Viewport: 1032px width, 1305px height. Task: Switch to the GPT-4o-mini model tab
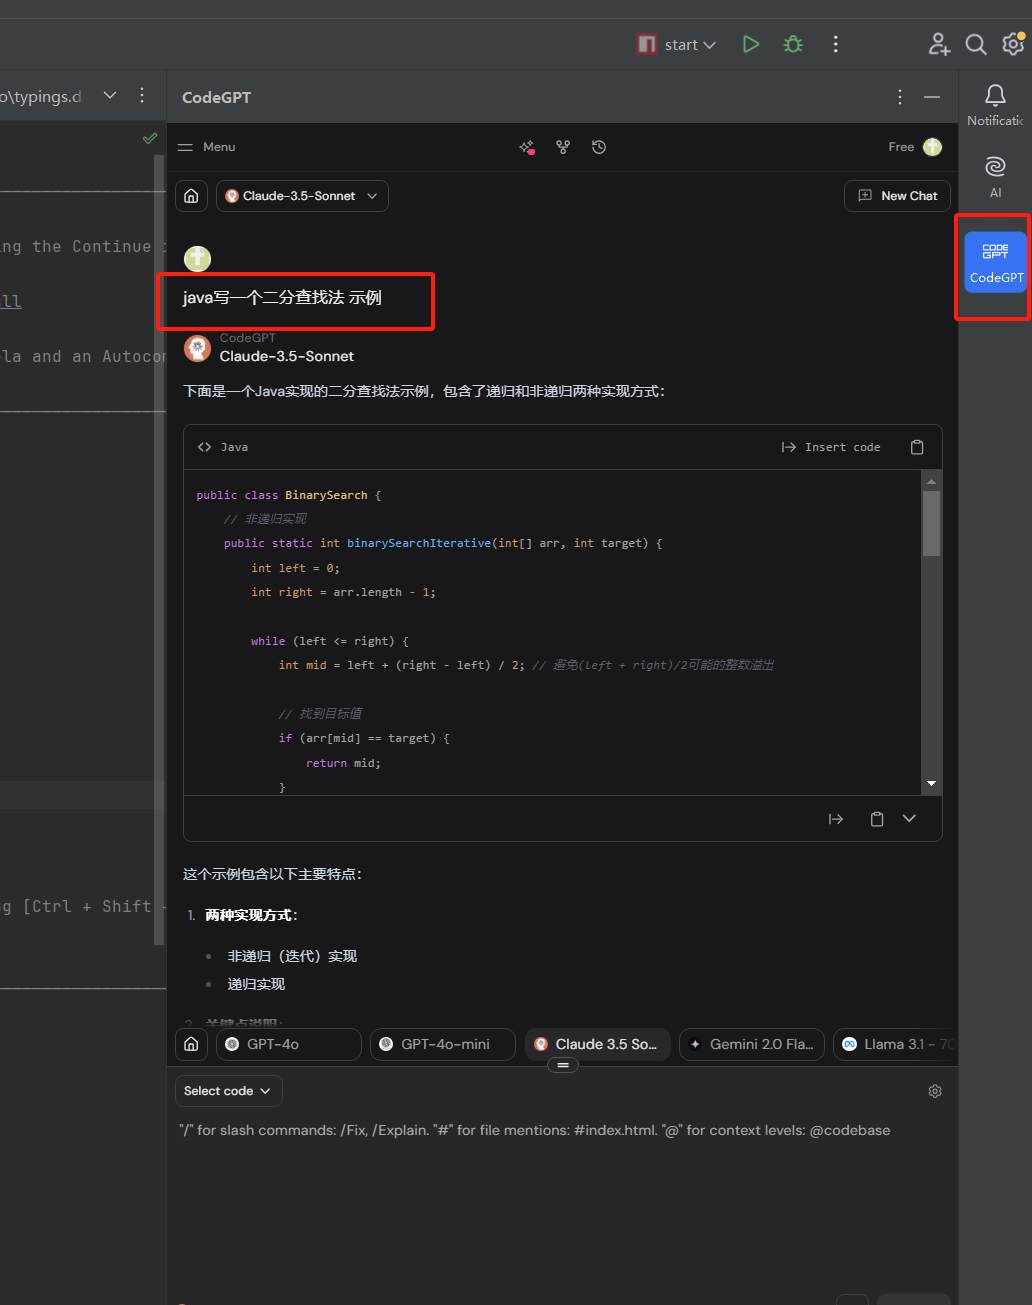443,1044
